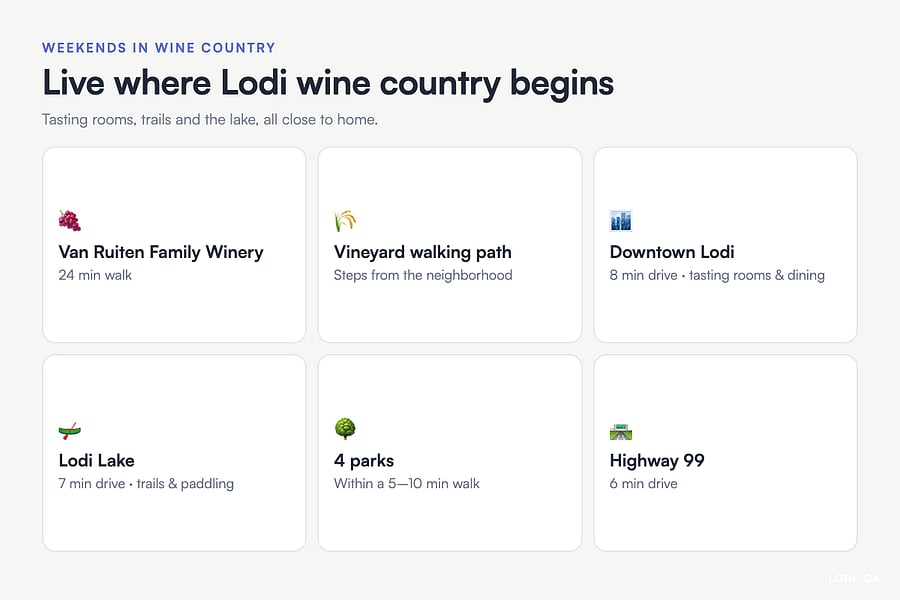This screenshot has width=900, height=600.
Task: Click the tree icon above 4 parks
Action: point(345,429)
